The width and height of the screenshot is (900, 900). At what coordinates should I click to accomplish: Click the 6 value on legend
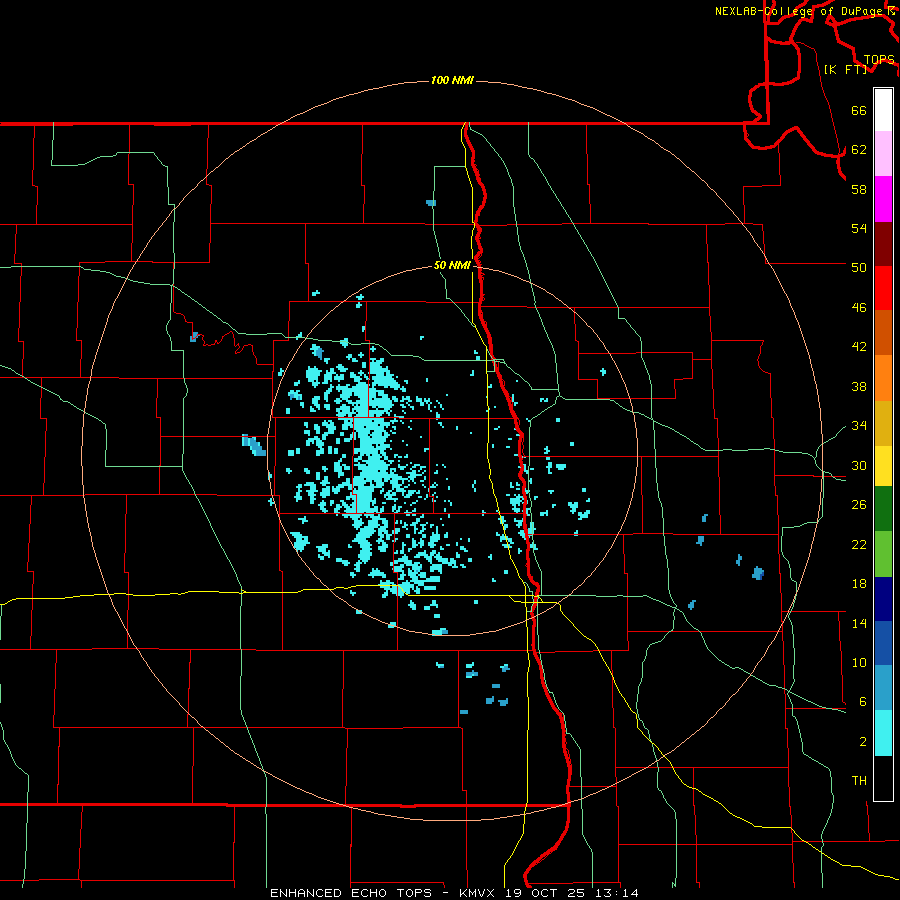863,701
